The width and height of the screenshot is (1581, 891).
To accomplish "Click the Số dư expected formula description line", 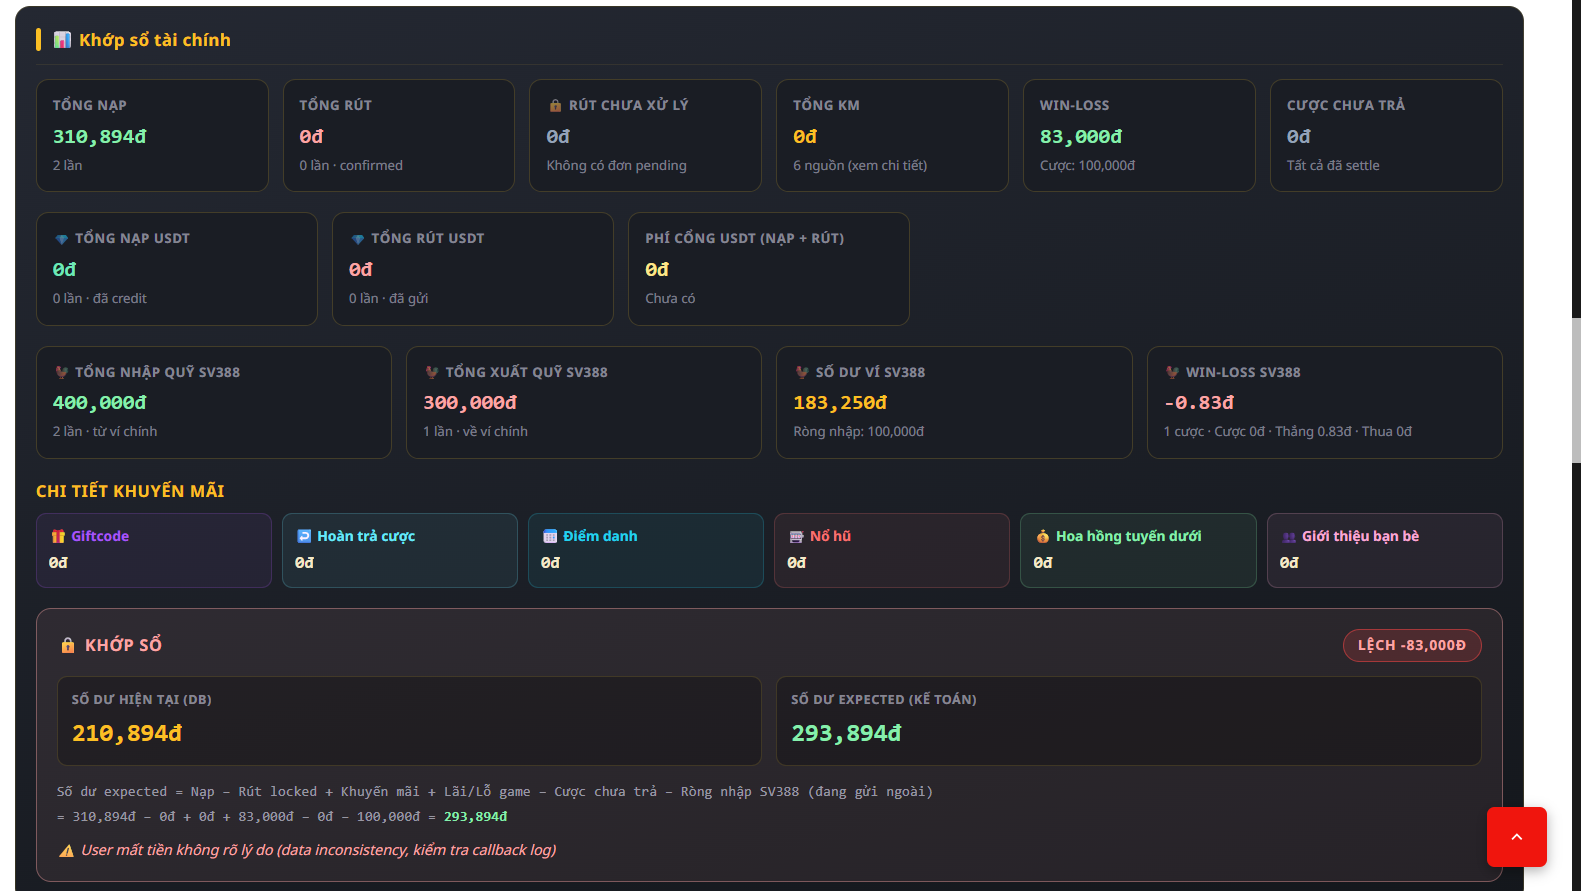I will tap(495, 792).
